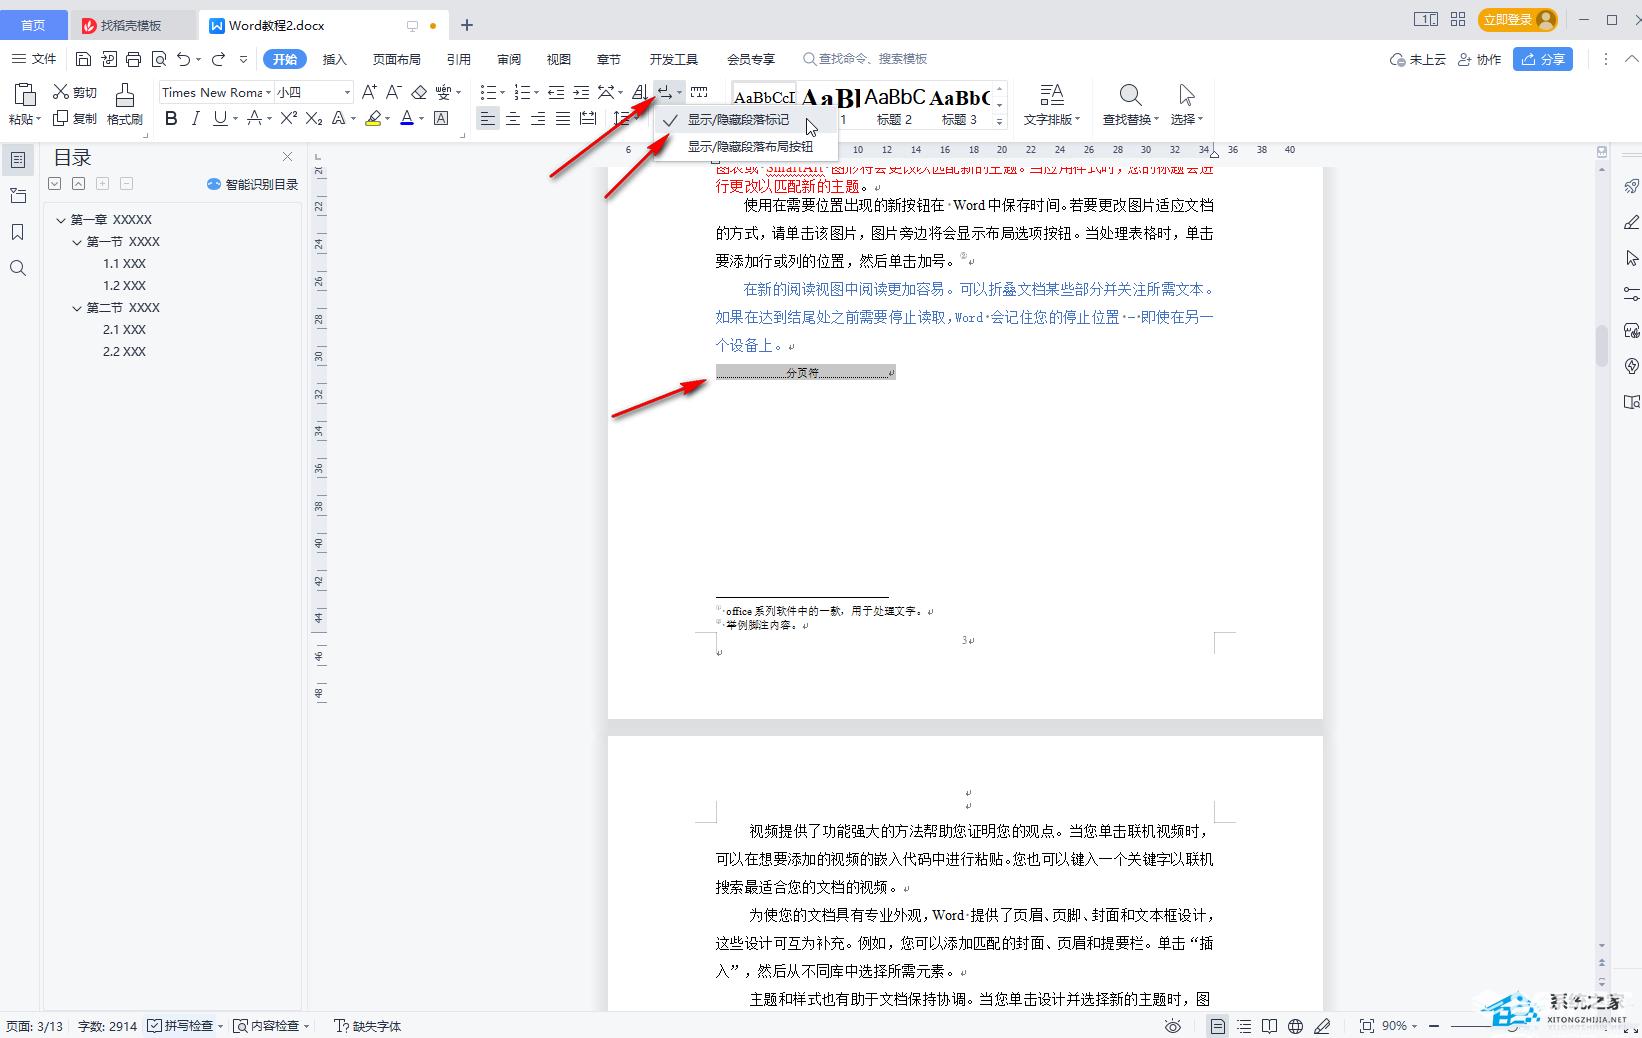1642x1038 pixels.
Task: Click 协作 collaboration button
Action: 1479,59
